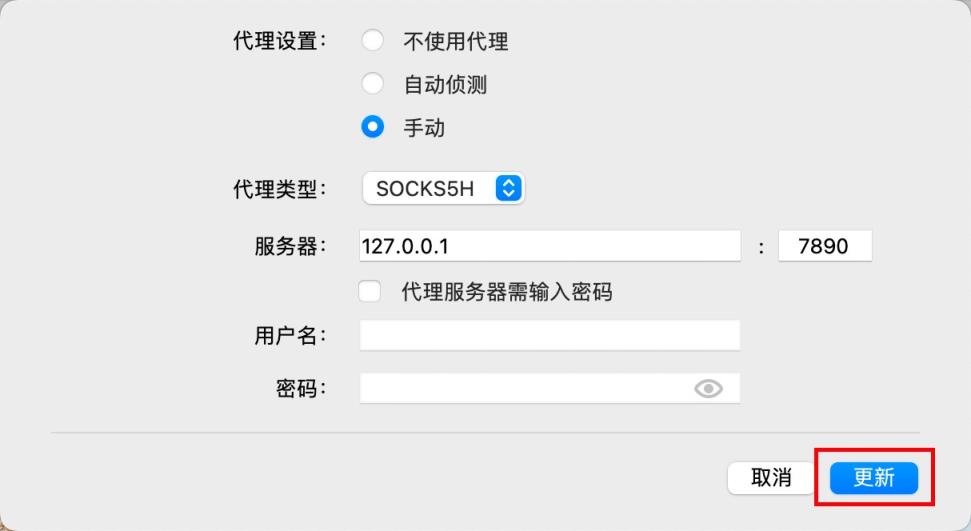The width and height of the screenshot is (971, 531).
Task: Click the port field showing 7890
Action: (x=825, y=246)
